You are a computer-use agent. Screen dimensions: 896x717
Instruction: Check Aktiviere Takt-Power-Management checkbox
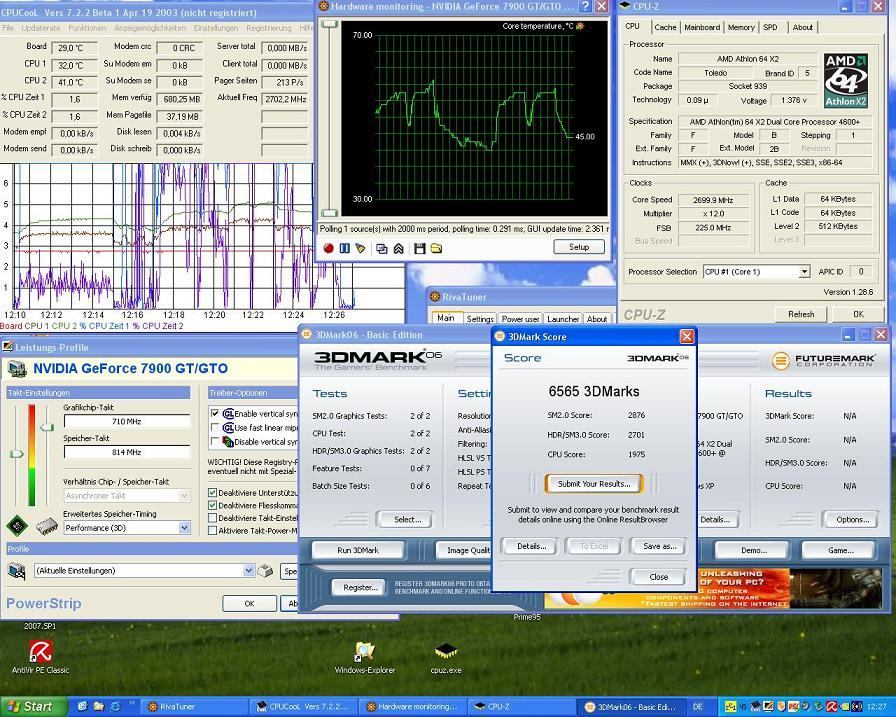(213, 530)
